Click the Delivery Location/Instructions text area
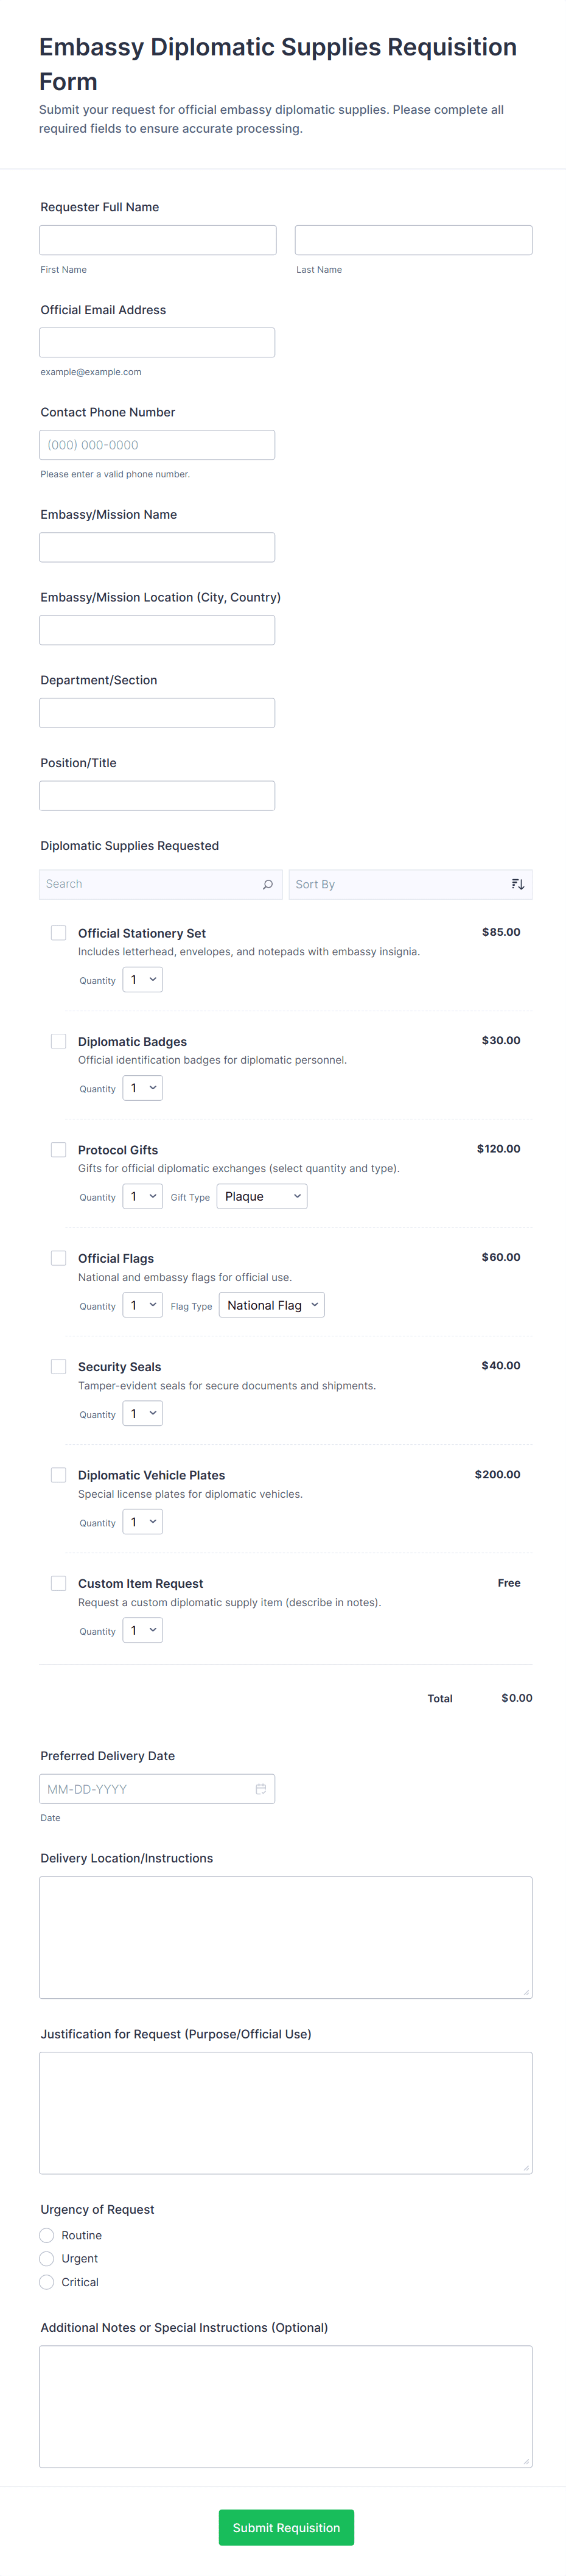 point(286,1937)
